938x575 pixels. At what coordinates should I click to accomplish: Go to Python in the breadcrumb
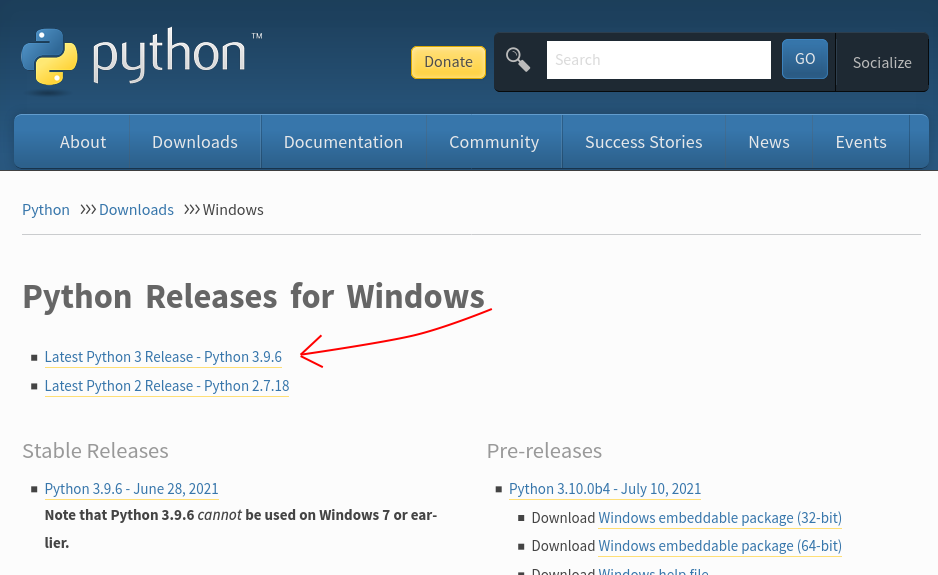[46, 210]
